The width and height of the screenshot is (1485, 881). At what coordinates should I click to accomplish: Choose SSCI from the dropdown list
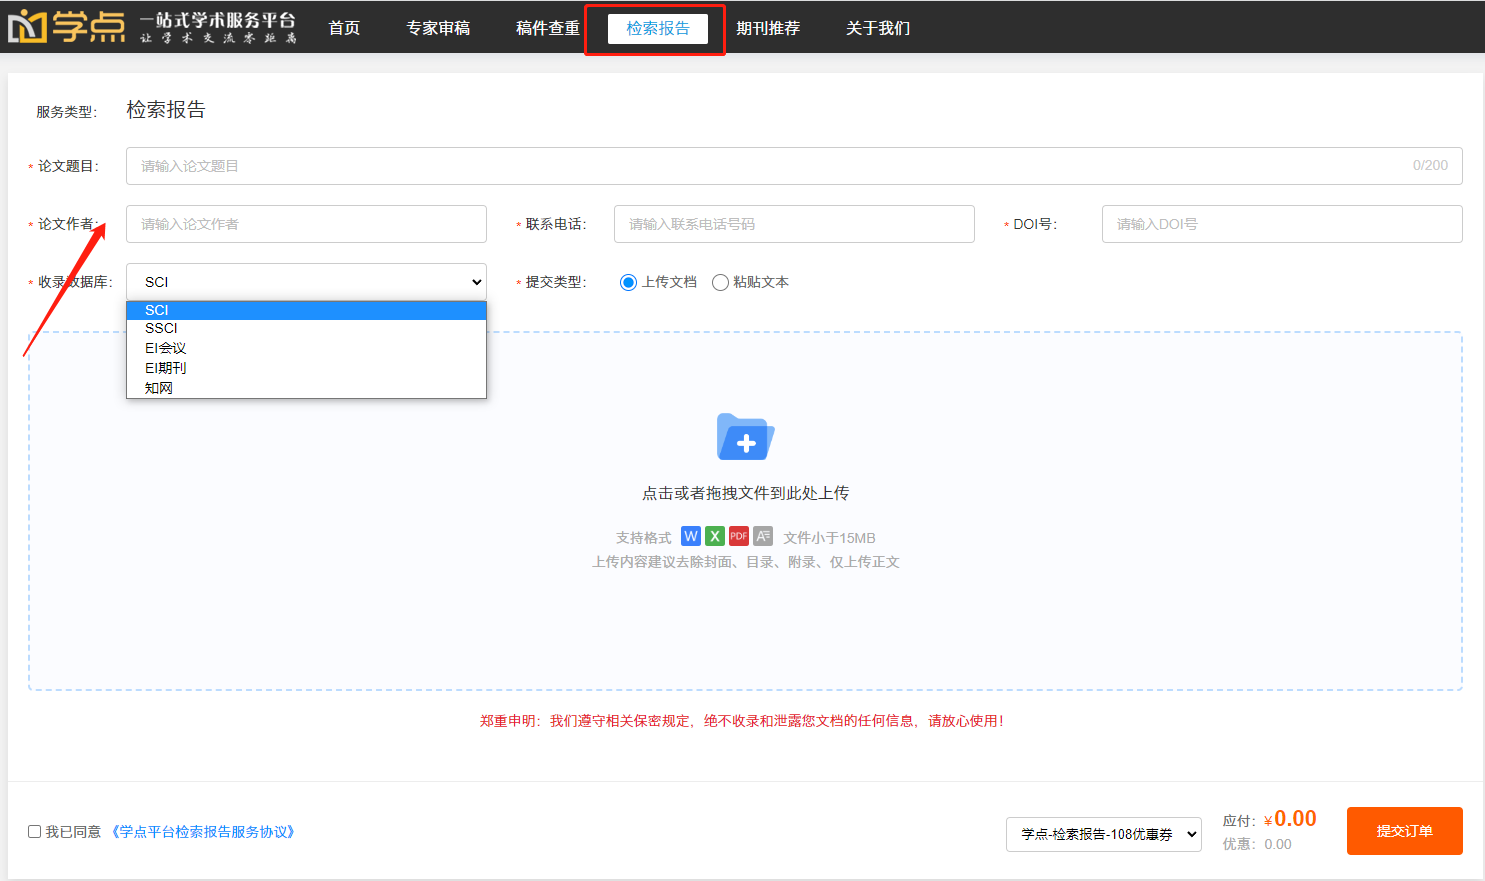coord(306,328)
